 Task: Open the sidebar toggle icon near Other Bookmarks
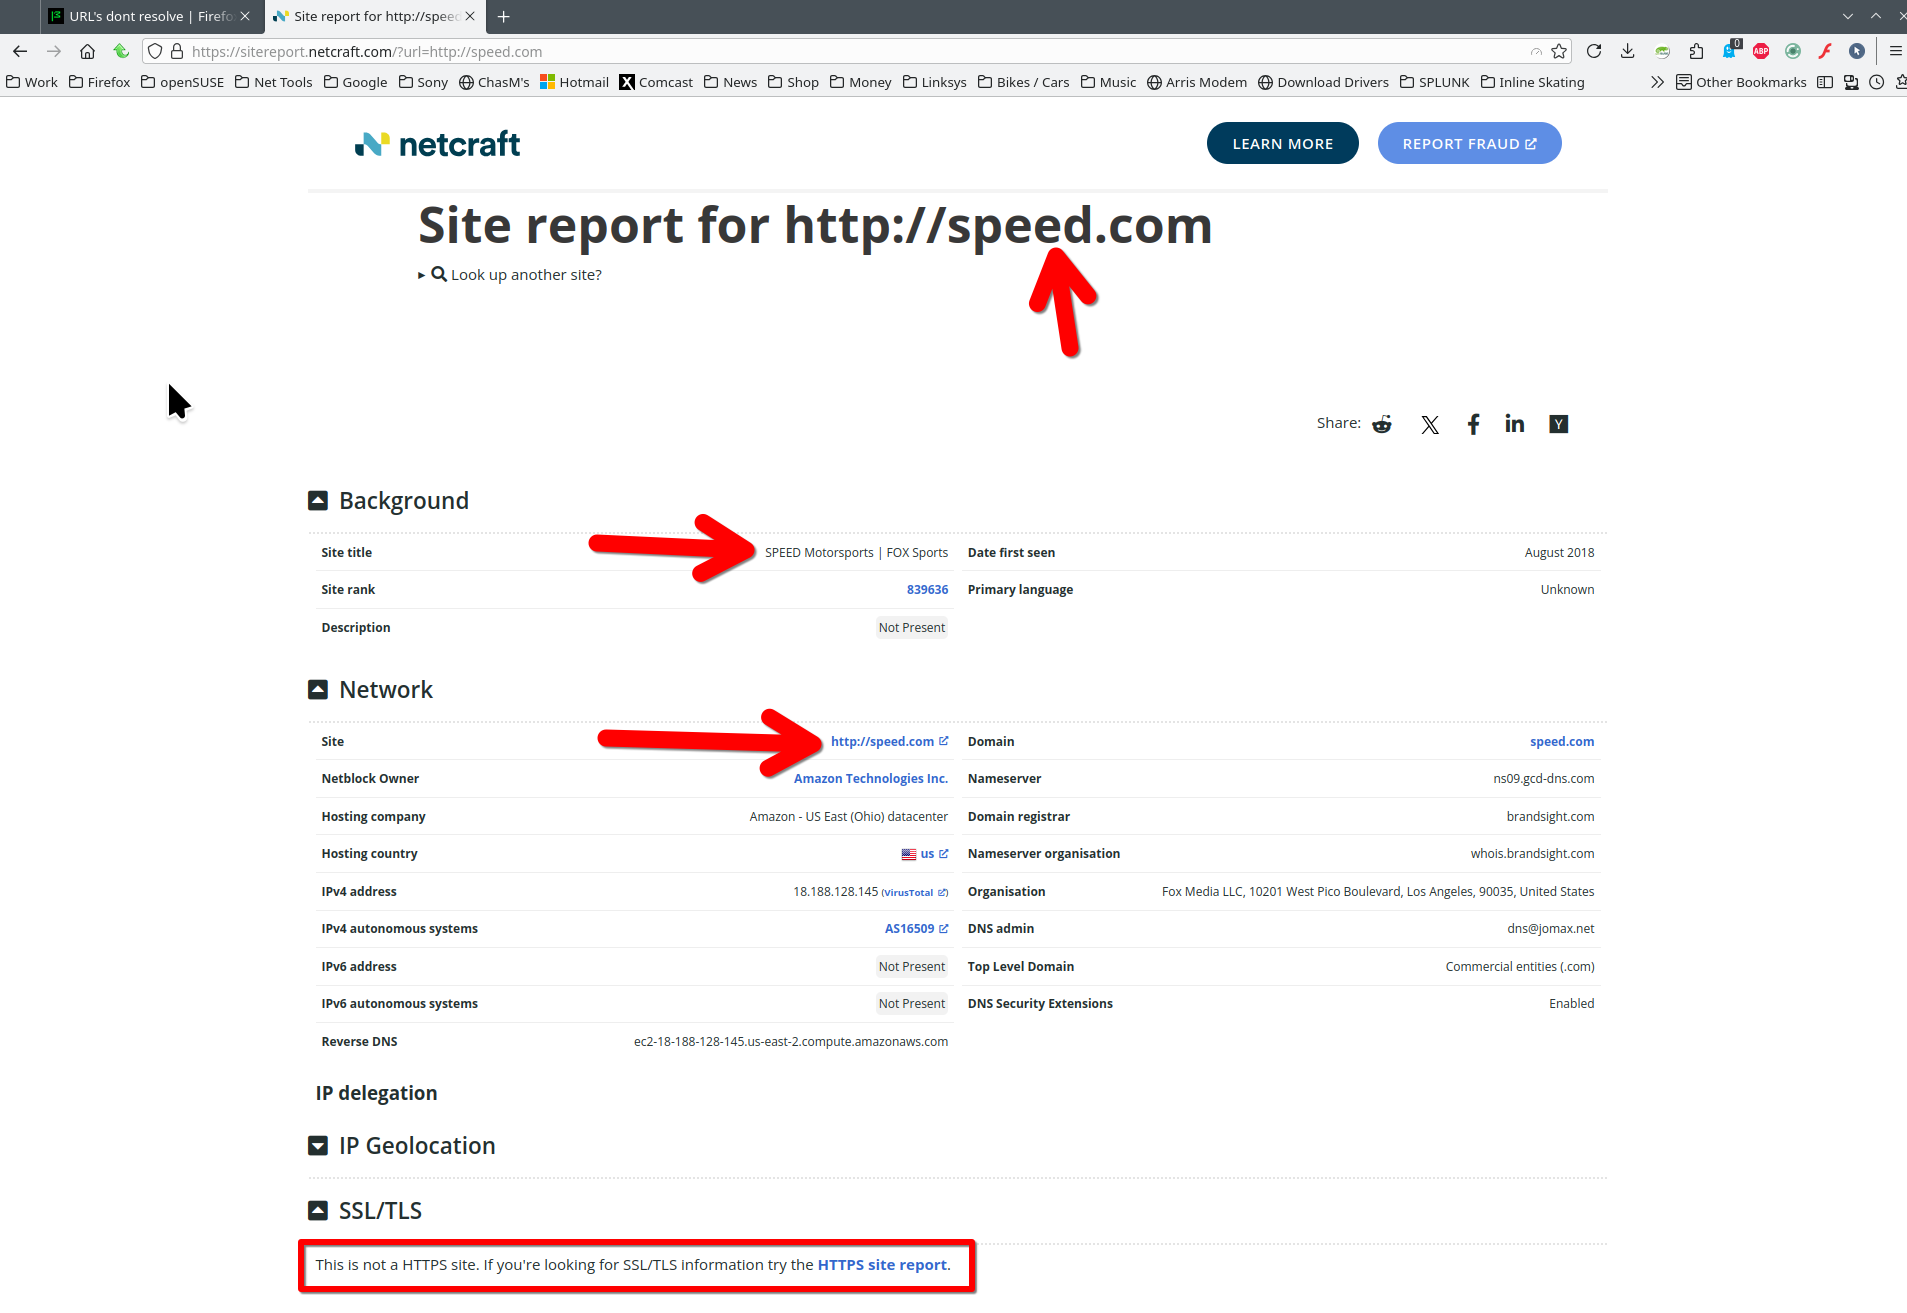[x=1825, y=82]
